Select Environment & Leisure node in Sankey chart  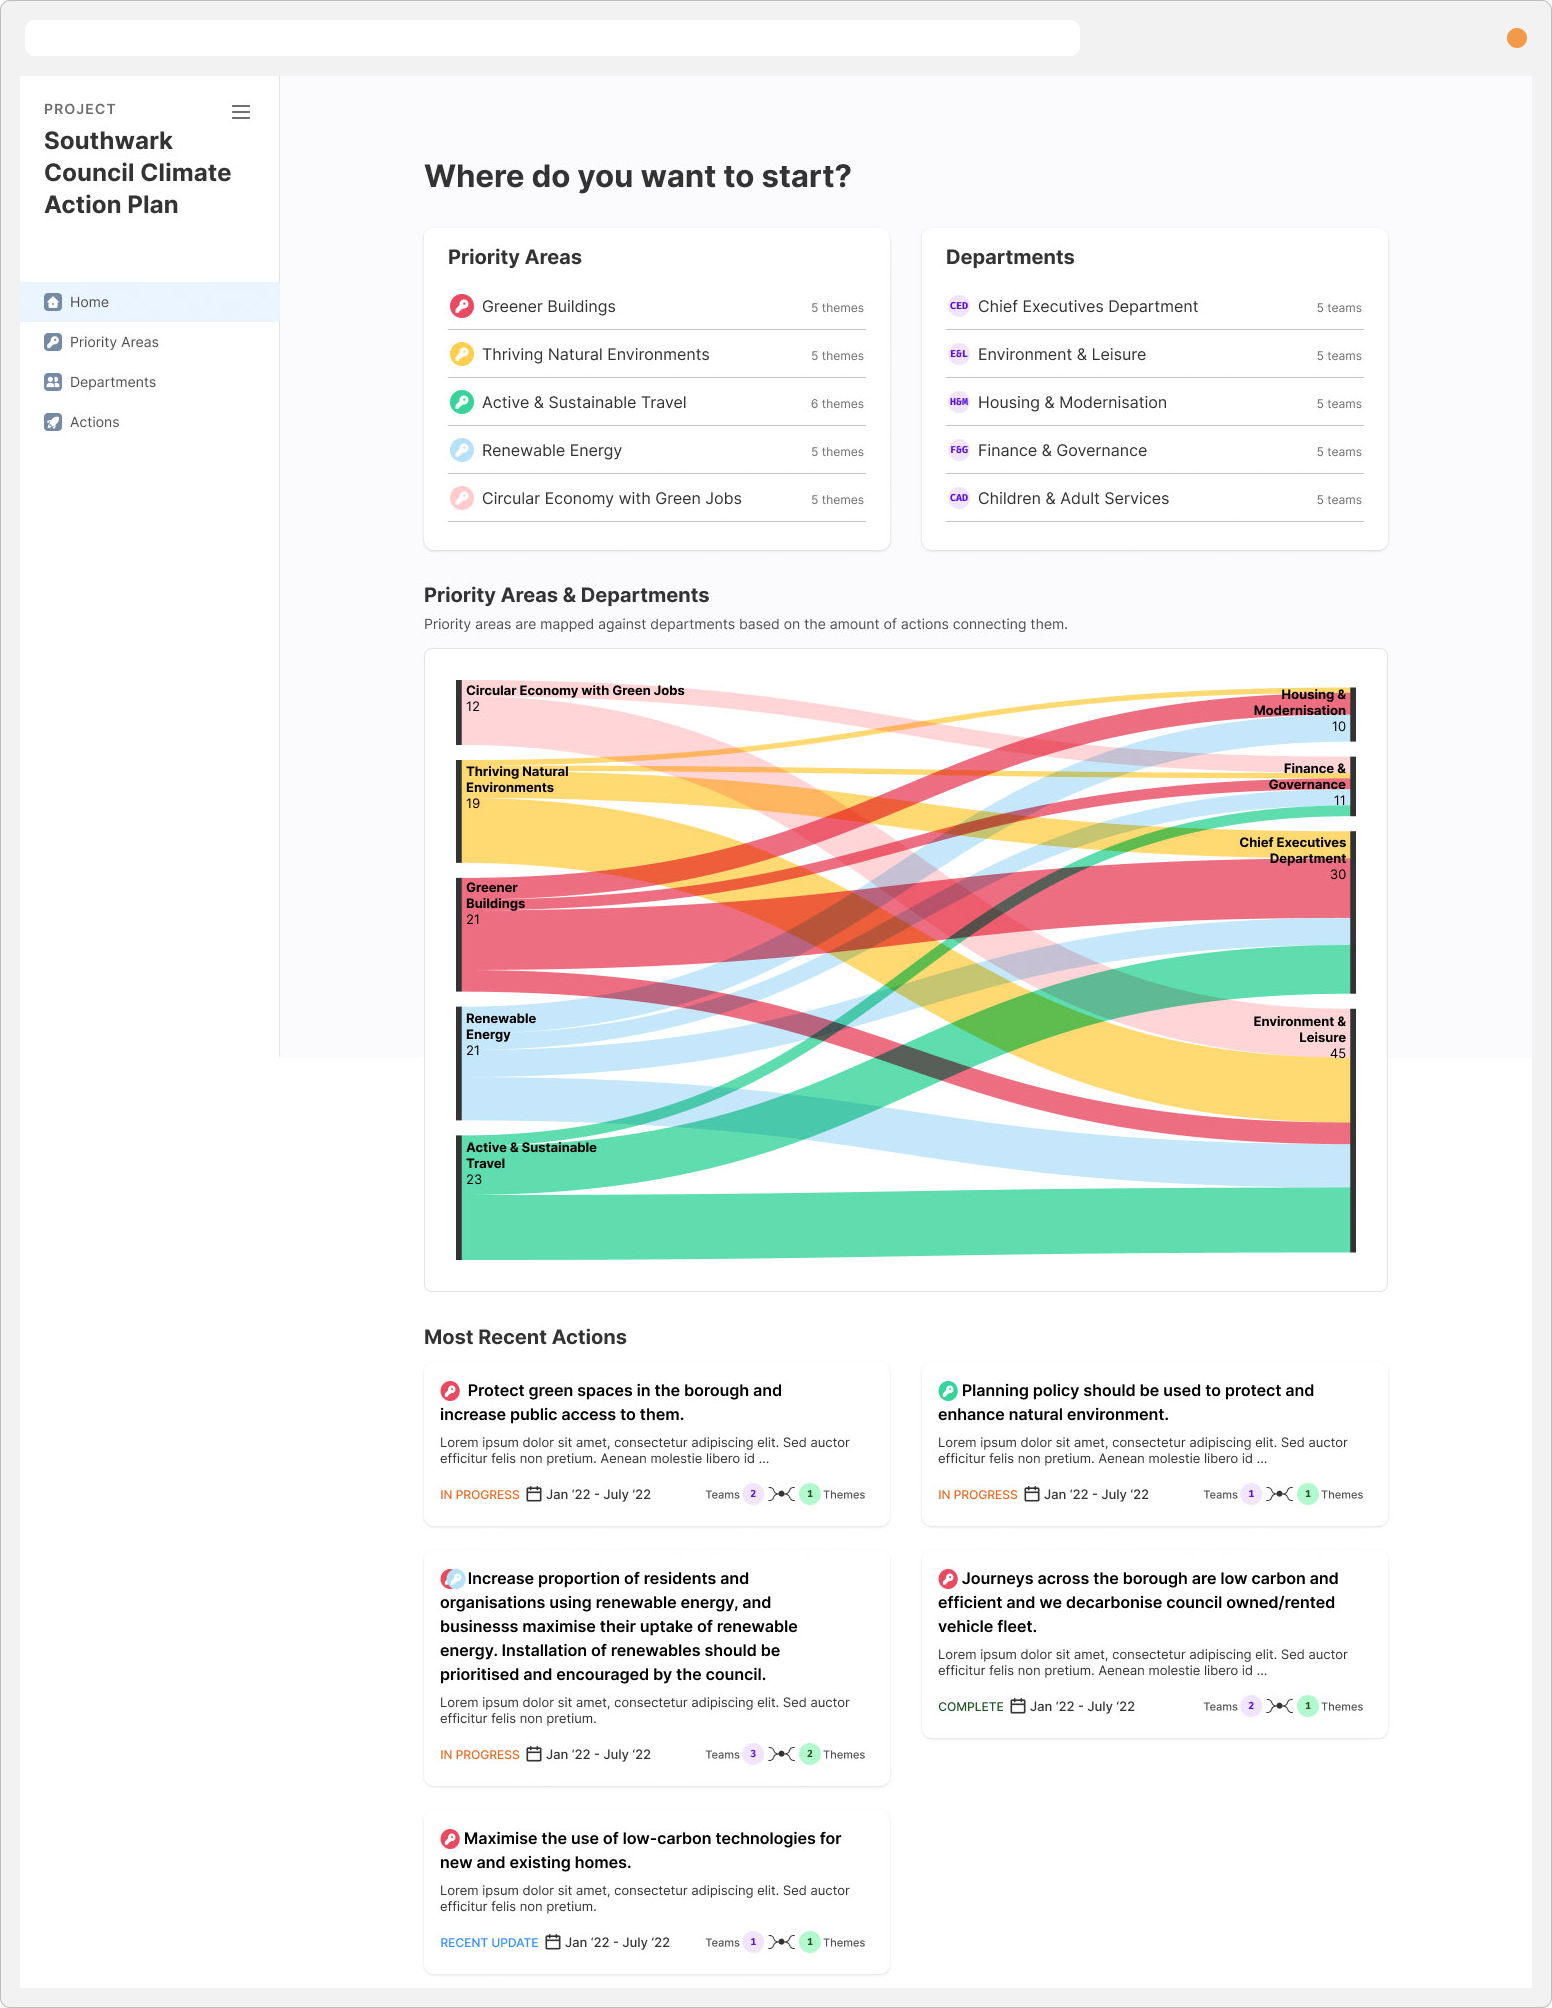[x=1353, y=1130]
